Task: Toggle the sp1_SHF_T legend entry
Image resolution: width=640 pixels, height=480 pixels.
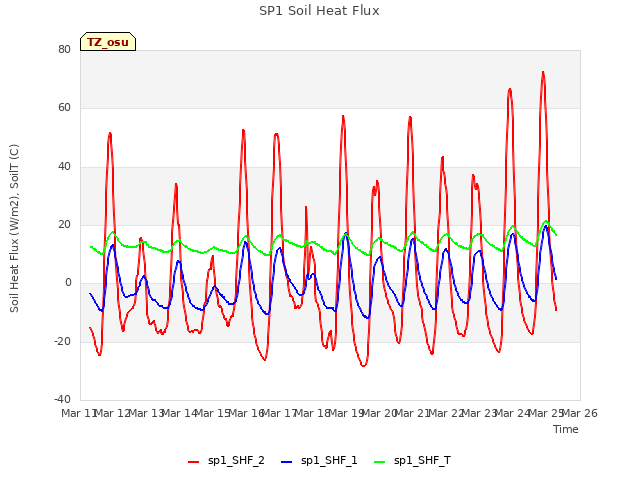Action: click(412, 461)
